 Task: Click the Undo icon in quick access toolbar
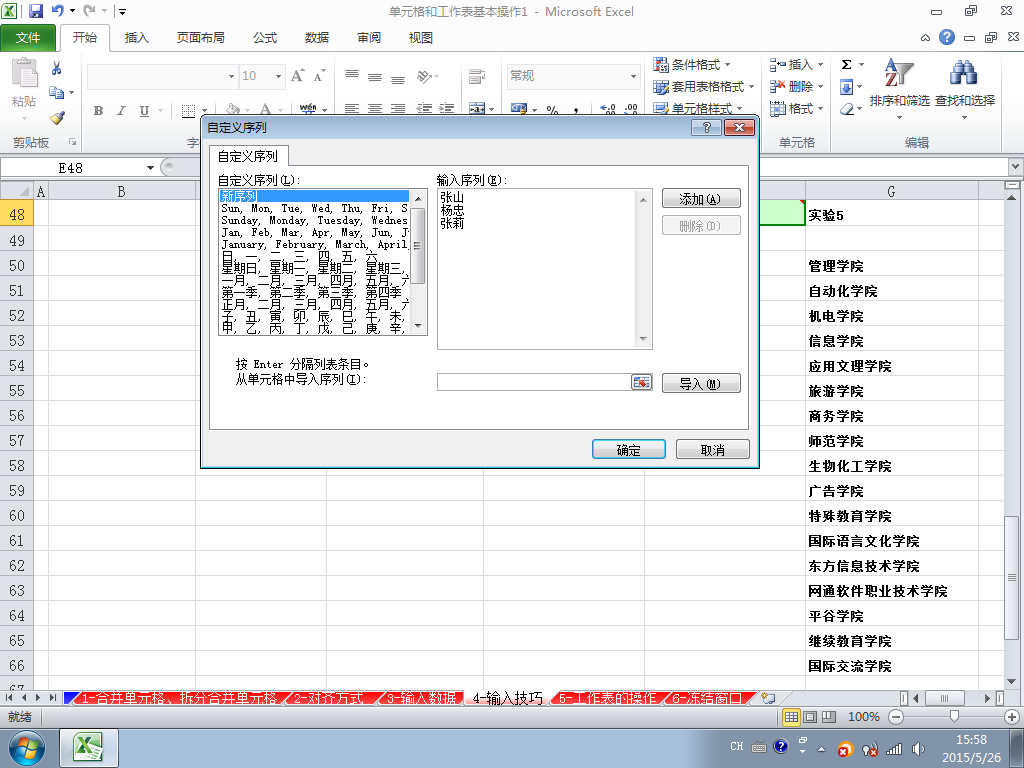click(x=57, y=11)
